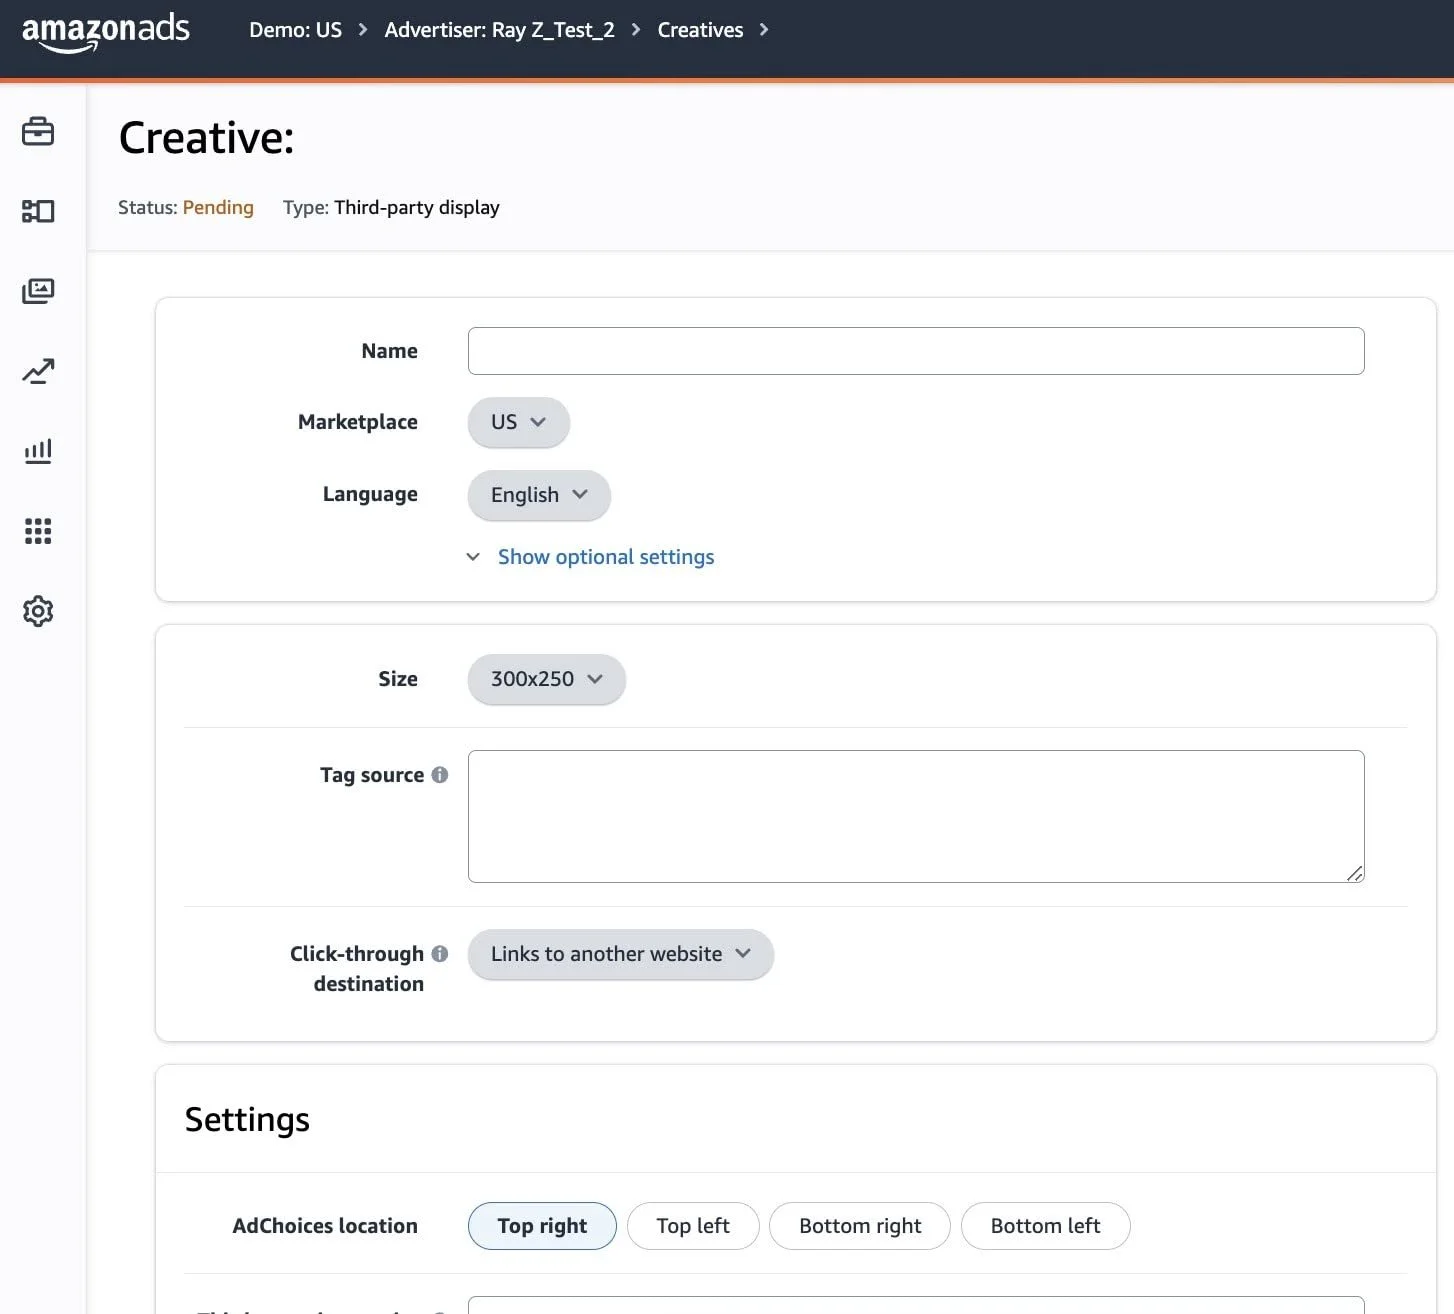The image size is (1454, 1314).
Task: Select Bottom right for AdChoices location
Action: coord(859,1225)
